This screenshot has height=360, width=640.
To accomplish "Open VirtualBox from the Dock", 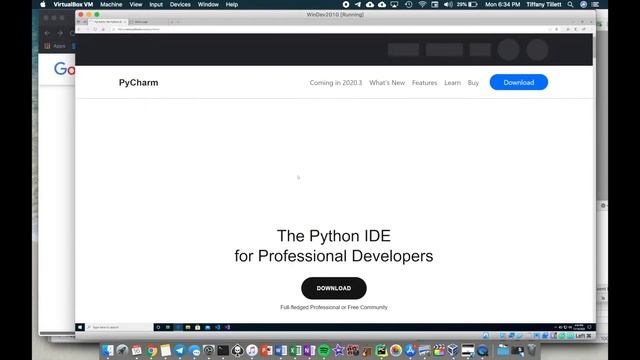I will coord(453,350).
